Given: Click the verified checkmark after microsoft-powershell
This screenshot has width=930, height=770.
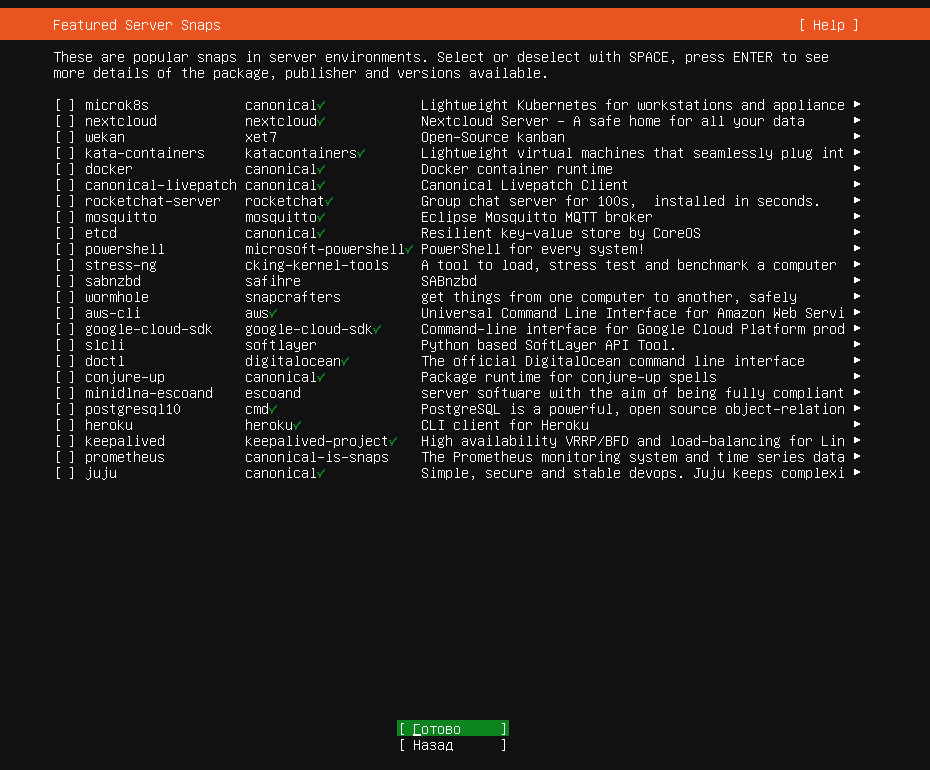Looking at the screenshot, I should click(409, 250).
